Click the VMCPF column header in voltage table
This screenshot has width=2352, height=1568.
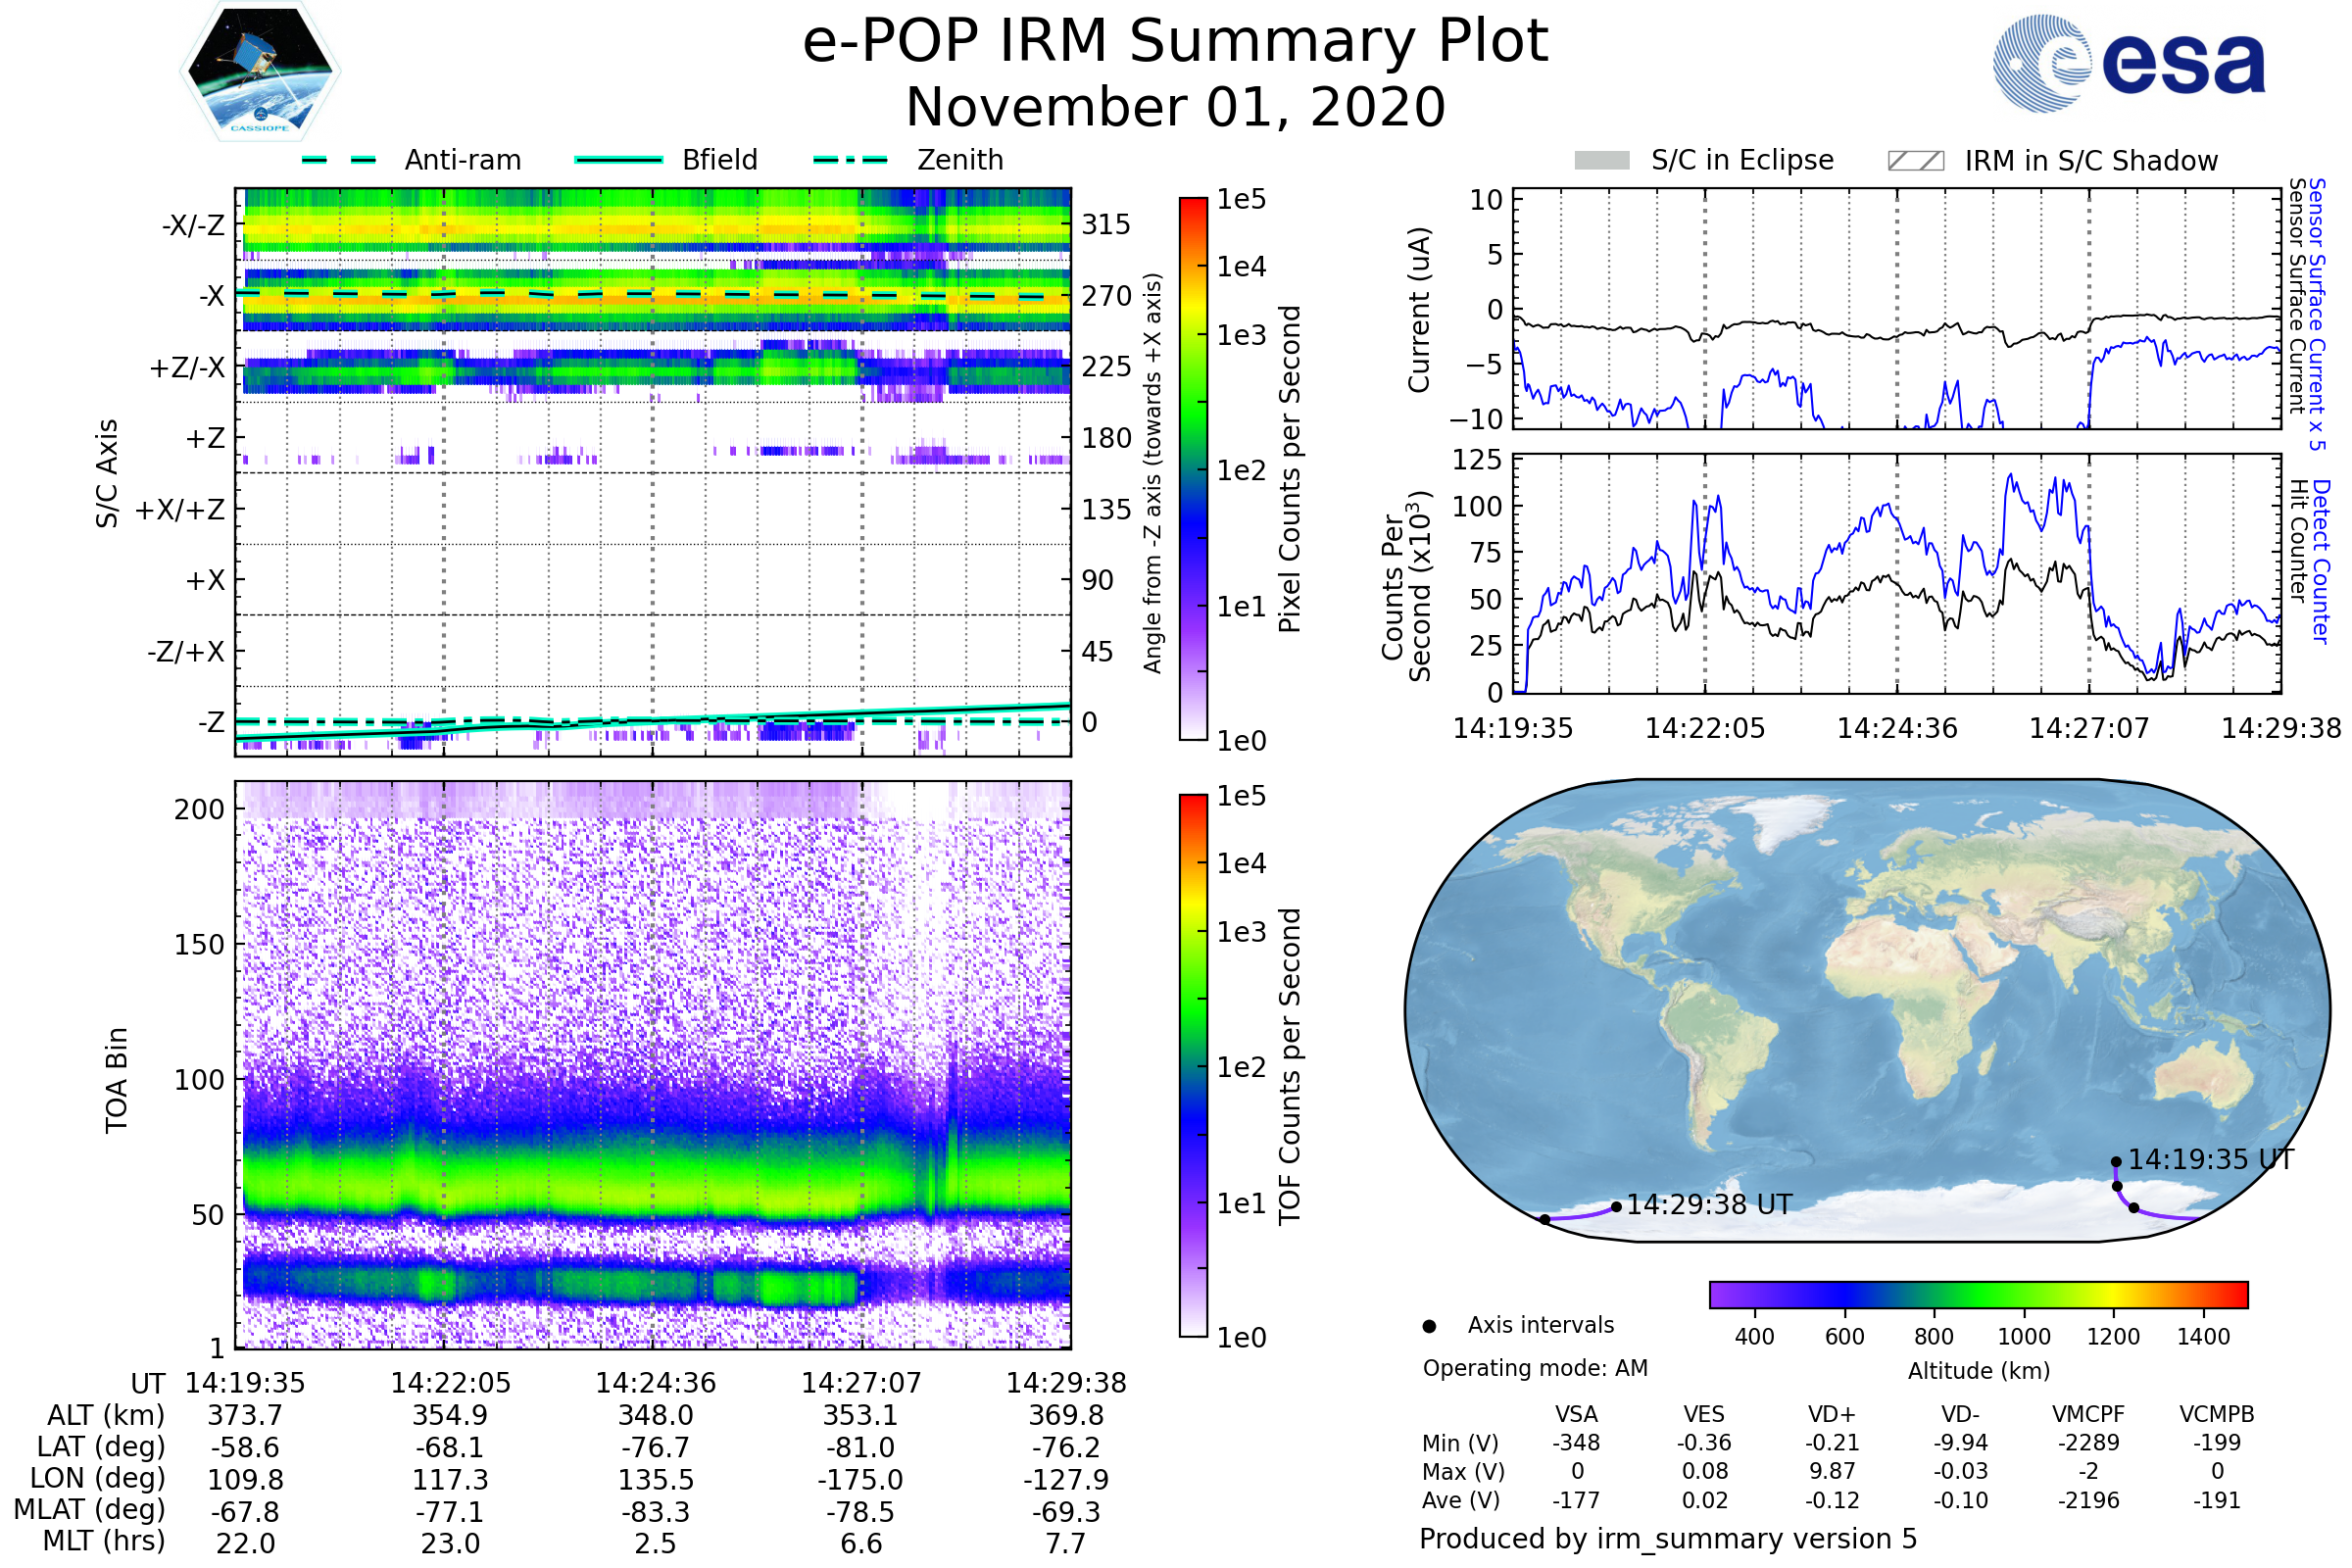2088,1414
